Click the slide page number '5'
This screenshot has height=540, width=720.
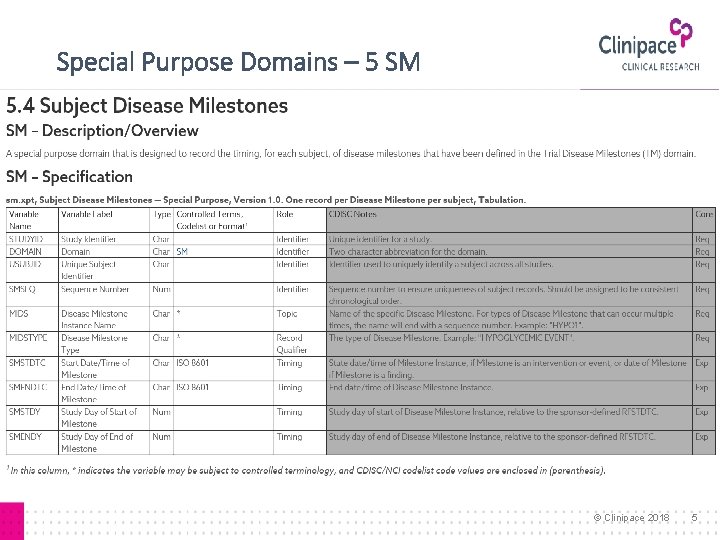(x=694, y=518)
